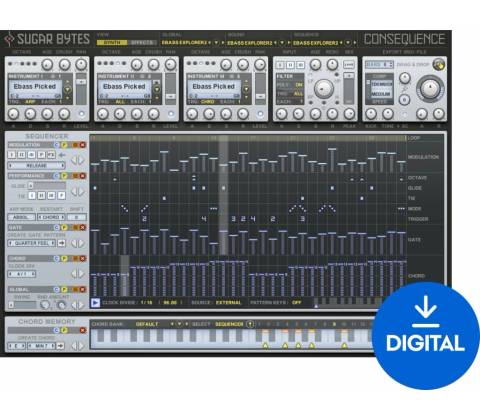This screenshot has width=480, height=420.
Task: Open Chord Bank DEFAULT selector
Action: (147, 324)
